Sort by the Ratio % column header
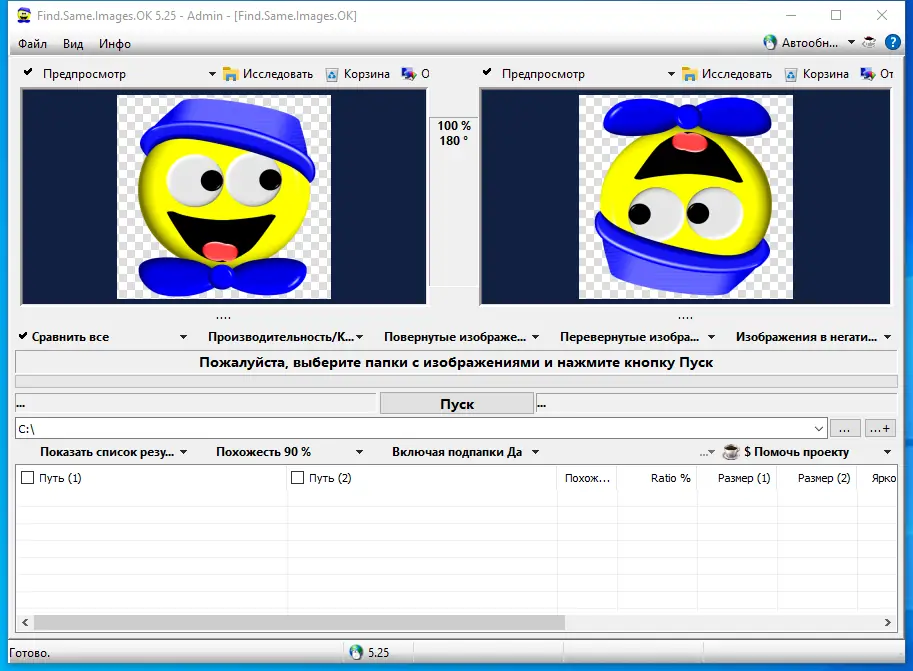 click(657, 478)
